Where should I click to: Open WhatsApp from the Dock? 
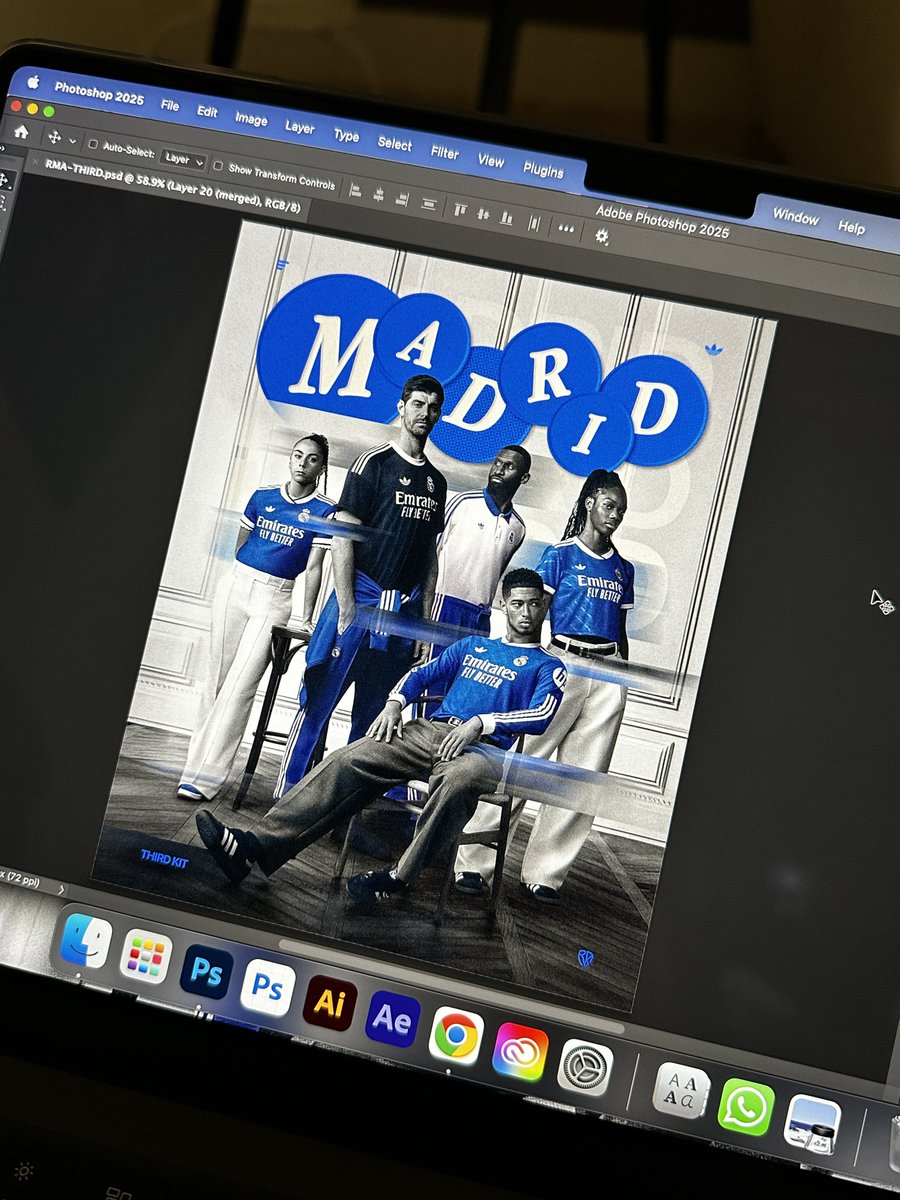[746, 1106]
